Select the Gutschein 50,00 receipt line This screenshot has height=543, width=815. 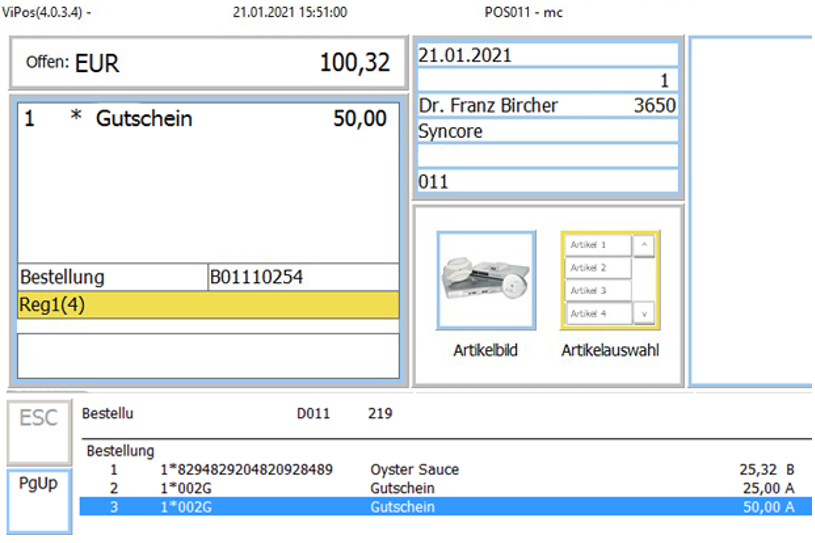[207, 119]
